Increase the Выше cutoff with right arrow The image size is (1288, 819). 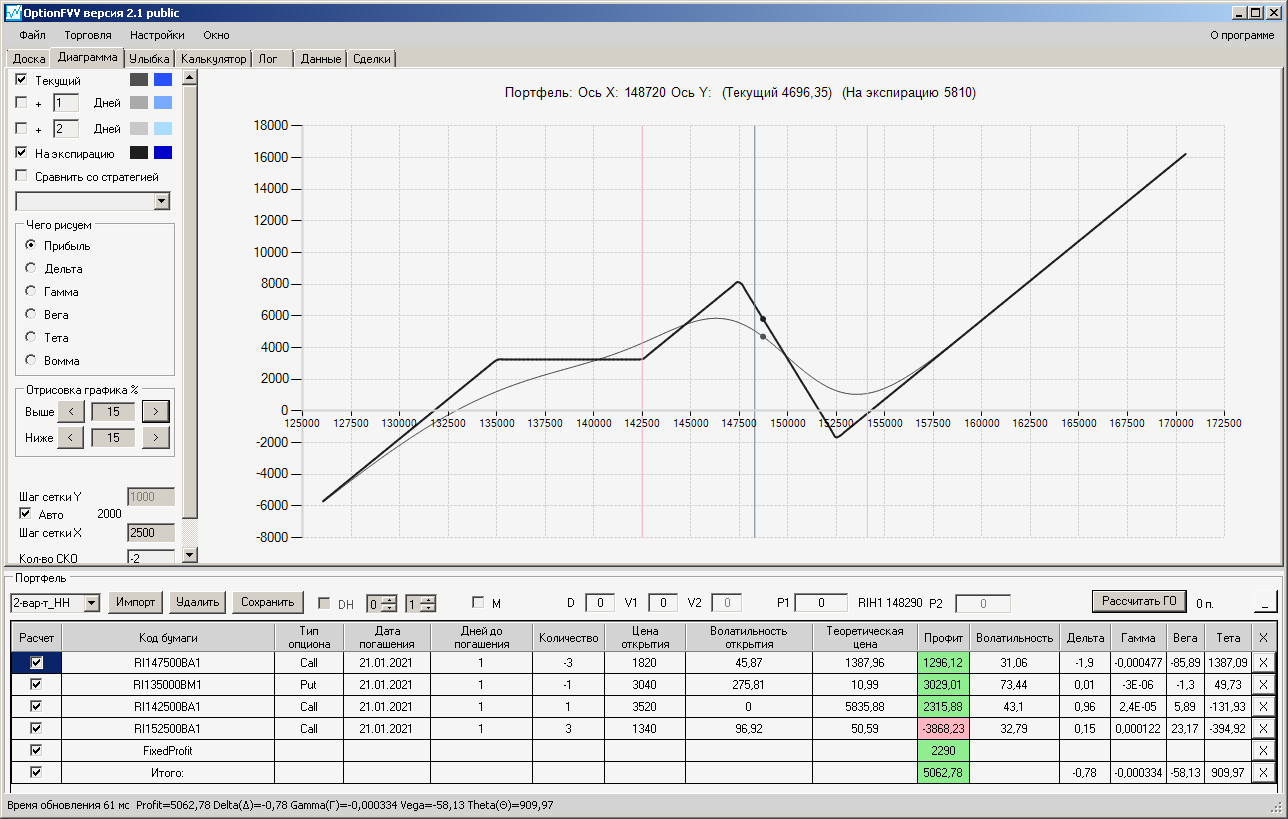click(156, 411)
